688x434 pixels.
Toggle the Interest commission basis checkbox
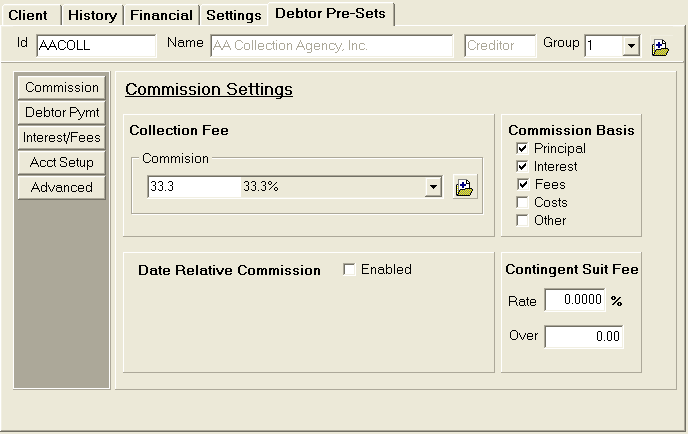[522, 166]
